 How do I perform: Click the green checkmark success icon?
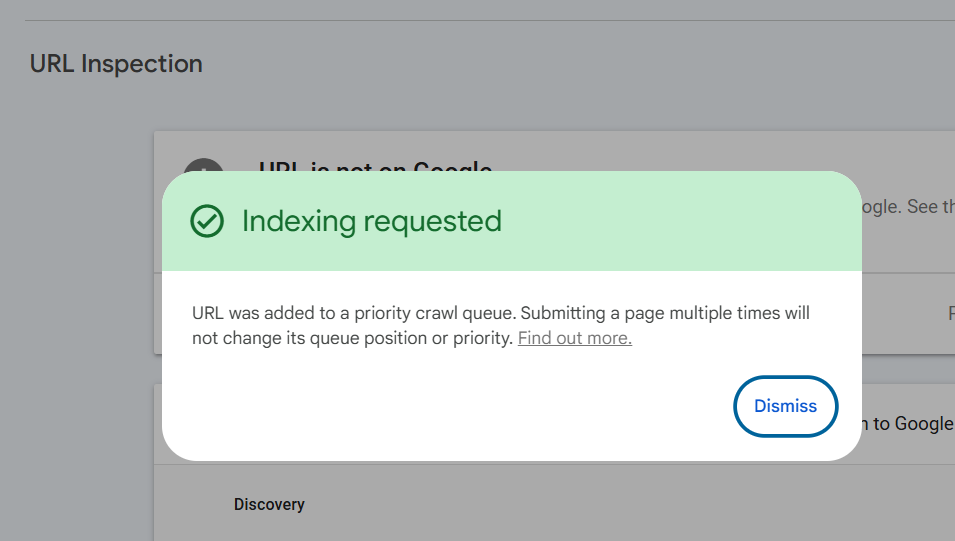tap(207, 221)
